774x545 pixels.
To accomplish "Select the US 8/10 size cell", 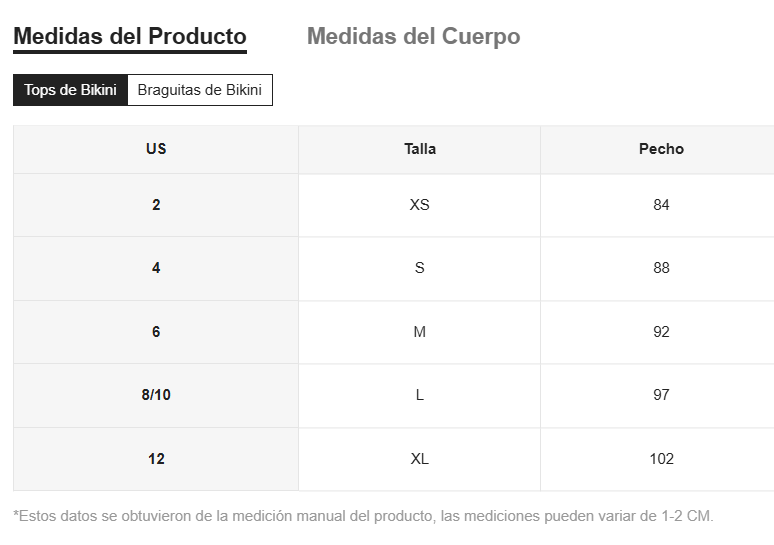I will (156, 395).
